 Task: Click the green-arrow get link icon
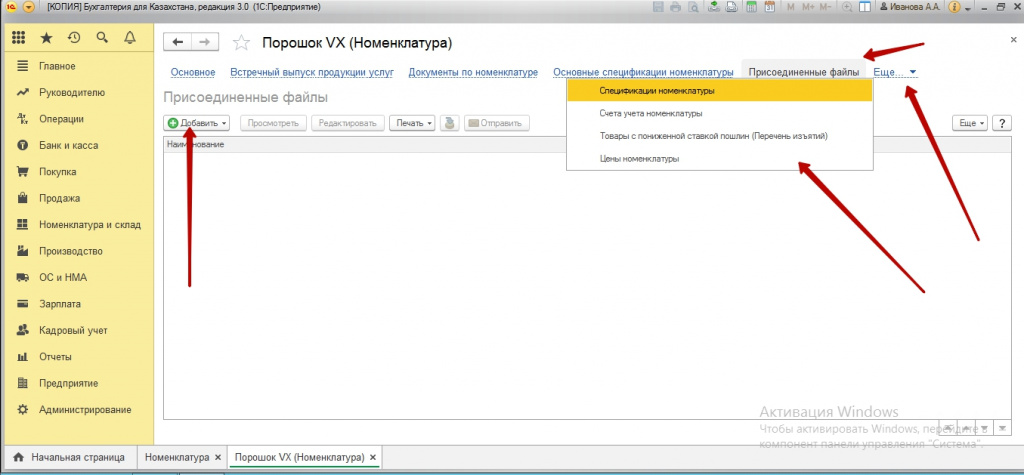click(x=714, y=7)
